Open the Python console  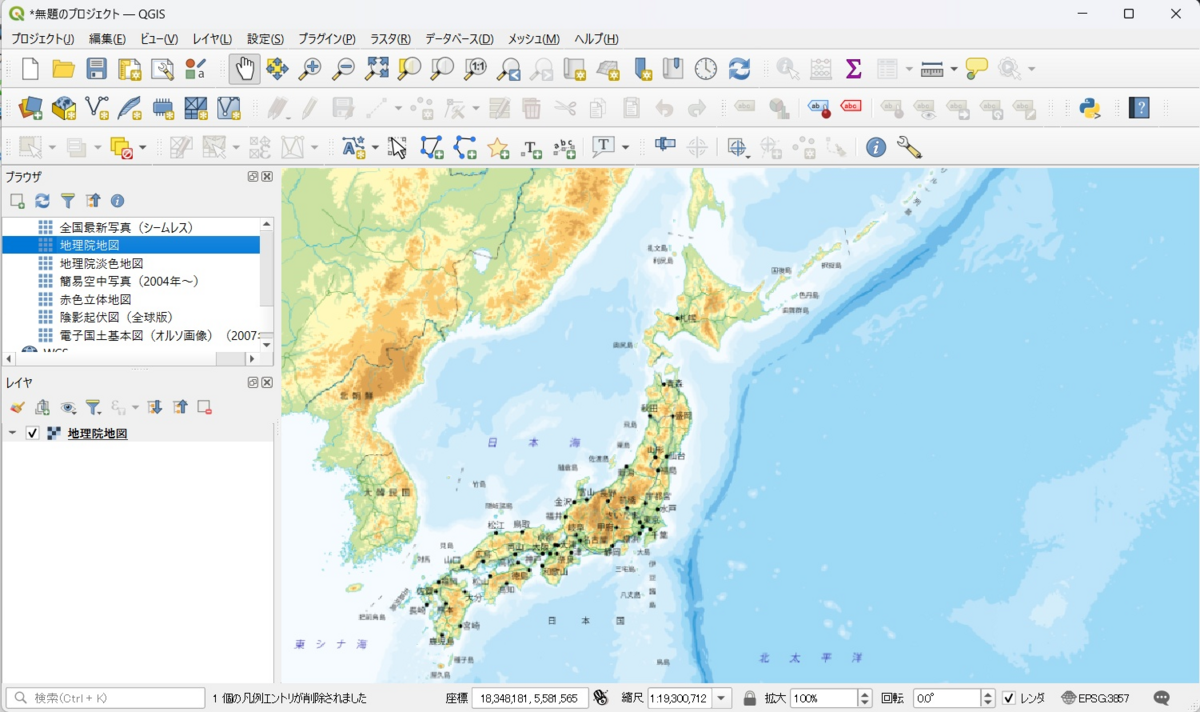click(1090, 108)
